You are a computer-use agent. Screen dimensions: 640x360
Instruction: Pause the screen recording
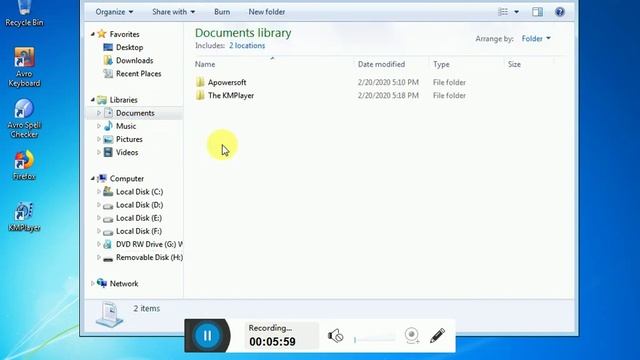point(207,336)
